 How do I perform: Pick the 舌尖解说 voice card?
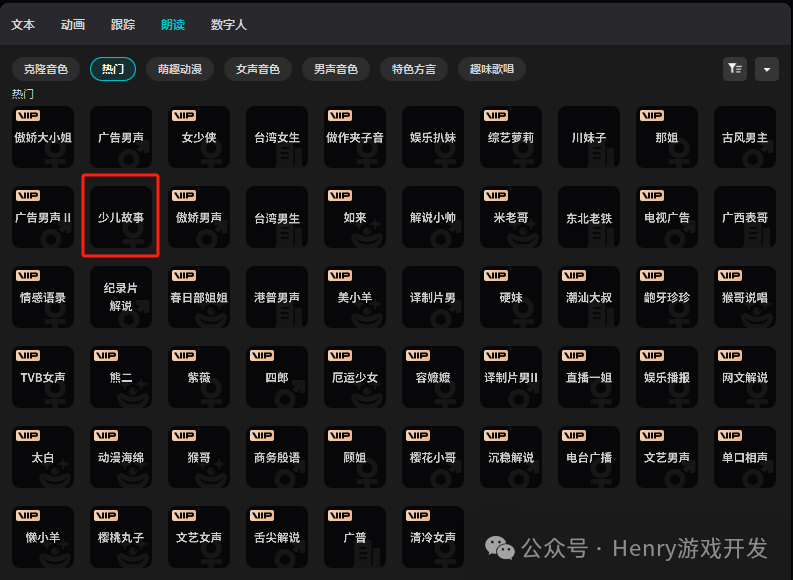(277, 537)
